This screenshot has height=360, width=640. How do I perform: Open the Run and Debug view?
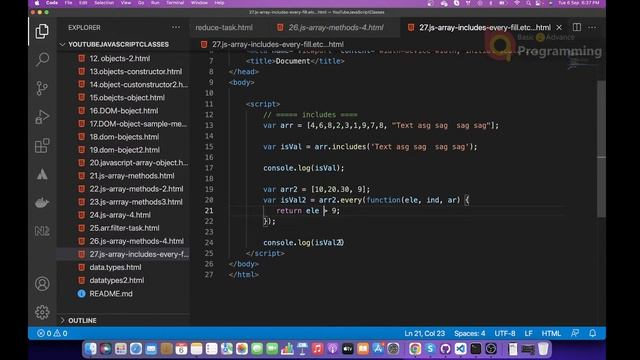(42, 117)
